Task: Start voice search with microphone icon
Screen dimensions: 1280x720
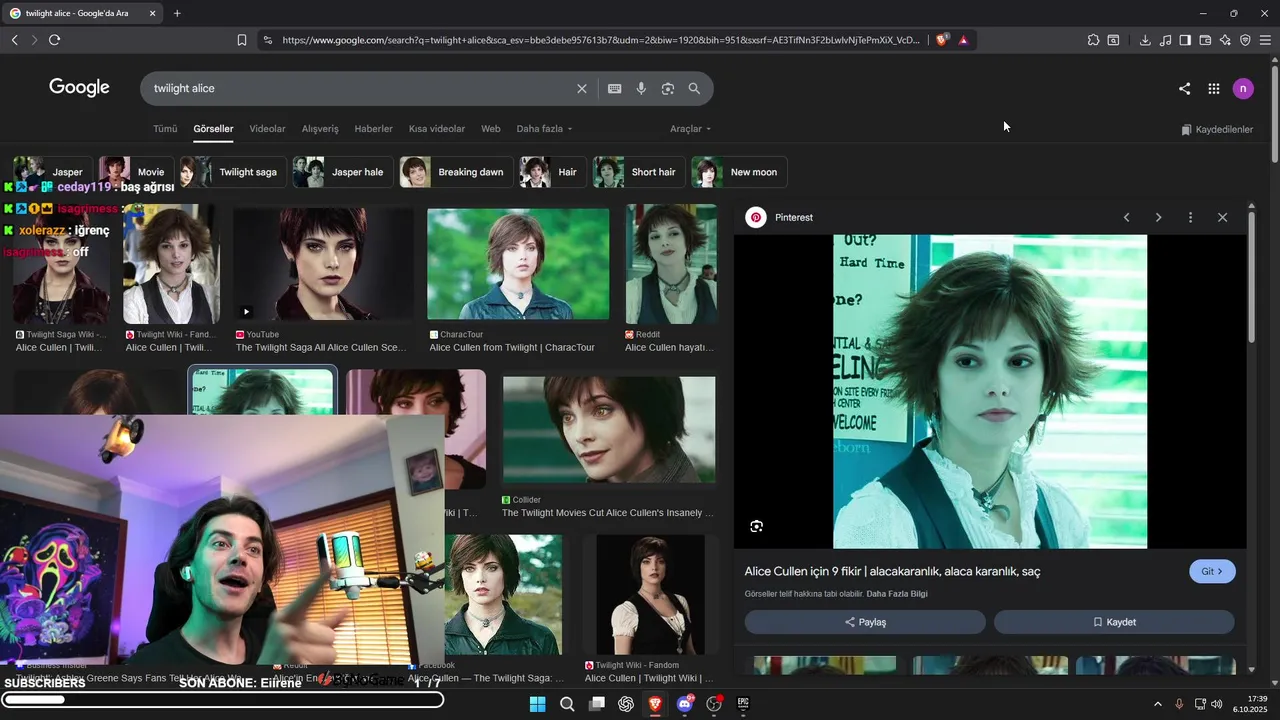Action: (x=641, y=88)
